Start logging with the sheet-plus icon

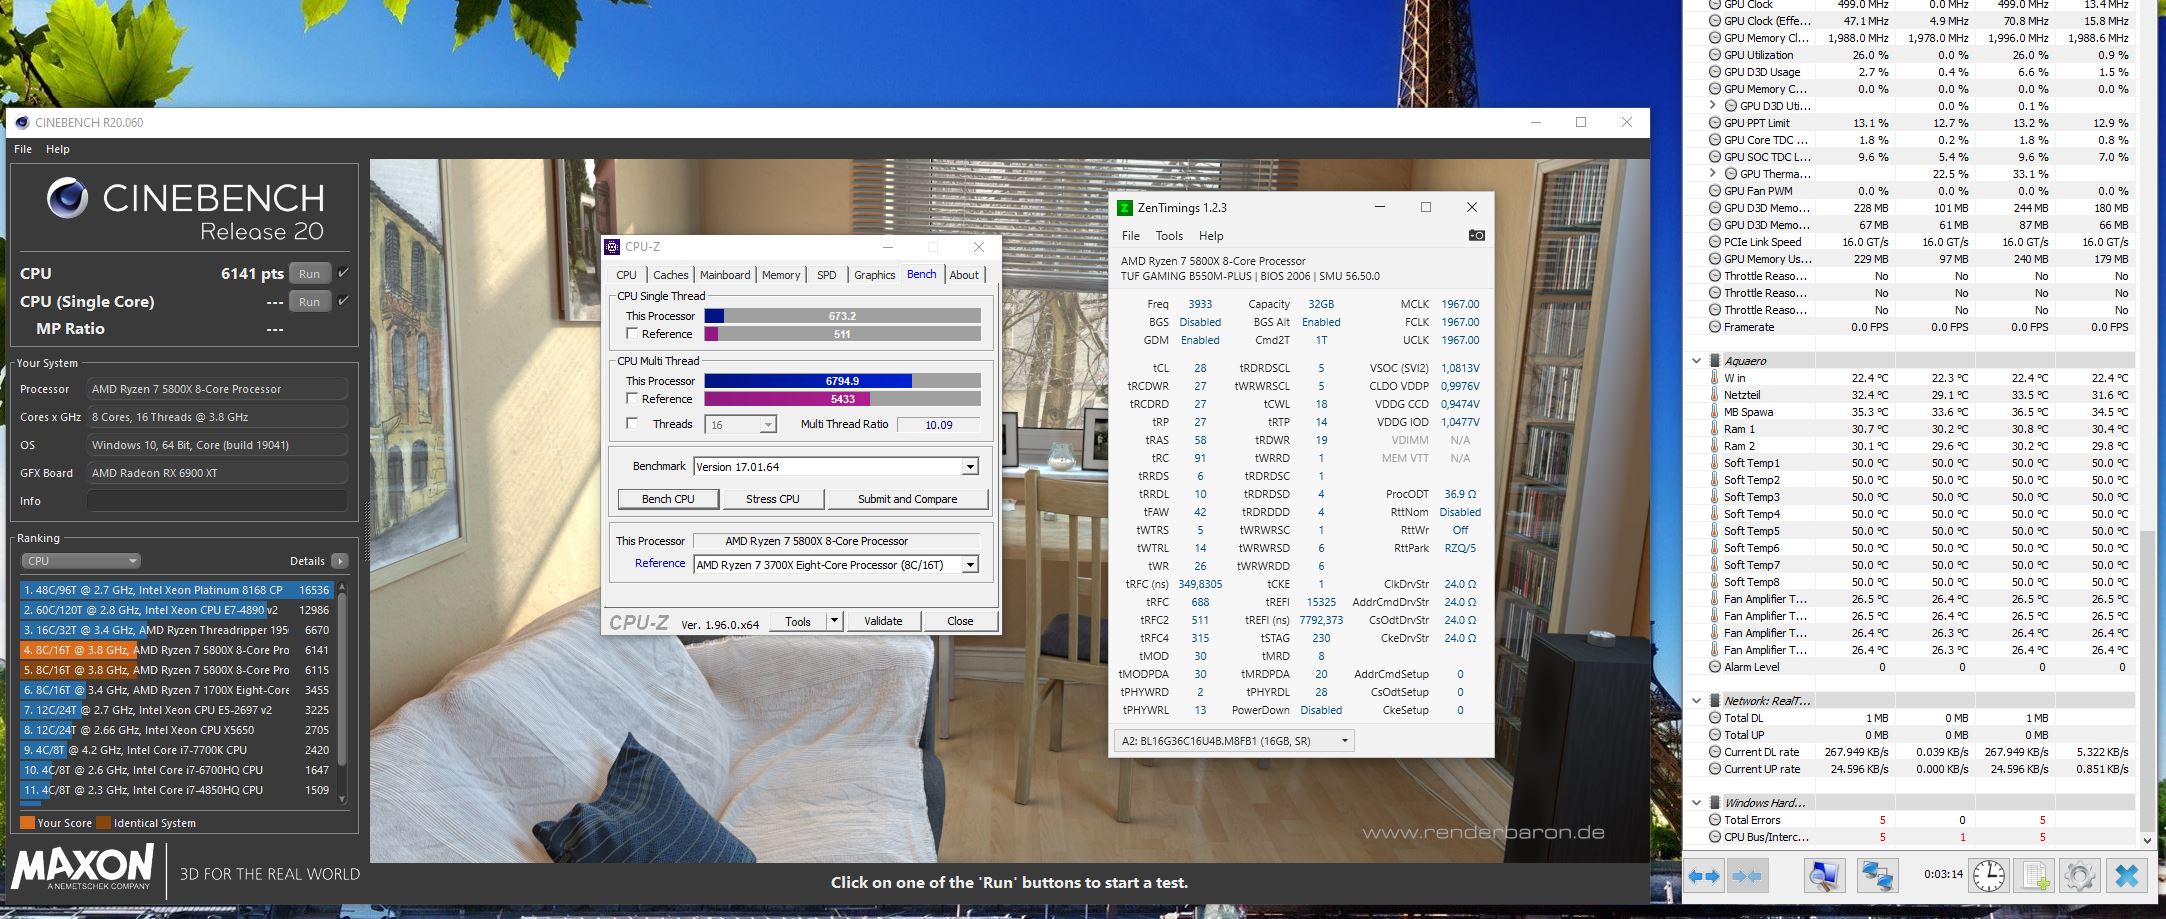(2036, 877)
